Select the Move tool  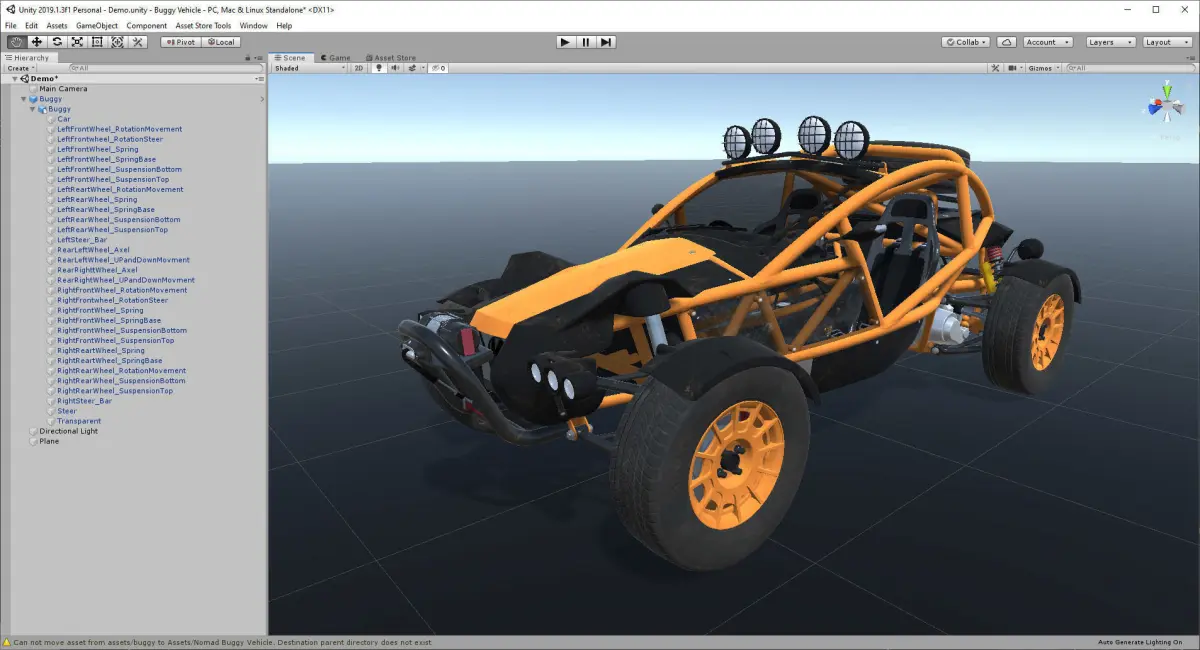[x=37, y=42]
